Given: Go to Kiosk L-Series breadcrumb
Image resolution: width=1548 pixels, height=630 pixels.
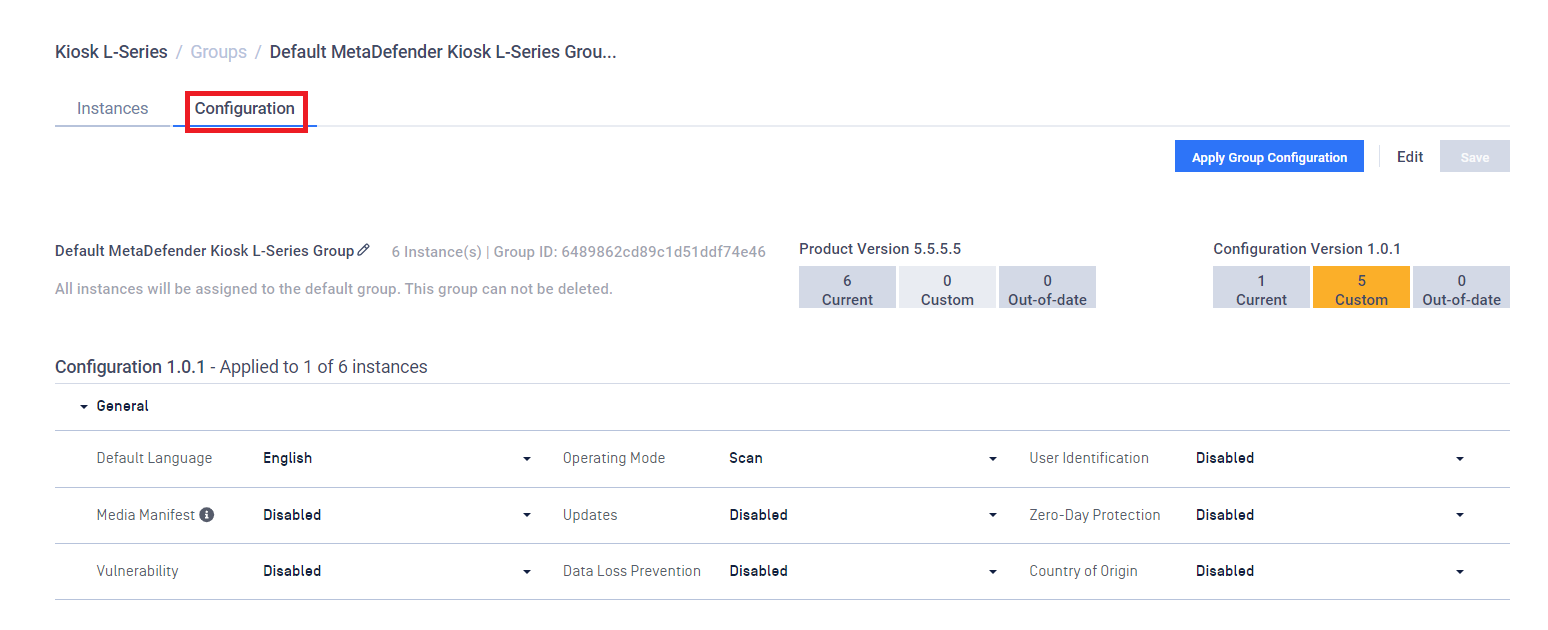Looking at the screenshot, I should 111,52.
